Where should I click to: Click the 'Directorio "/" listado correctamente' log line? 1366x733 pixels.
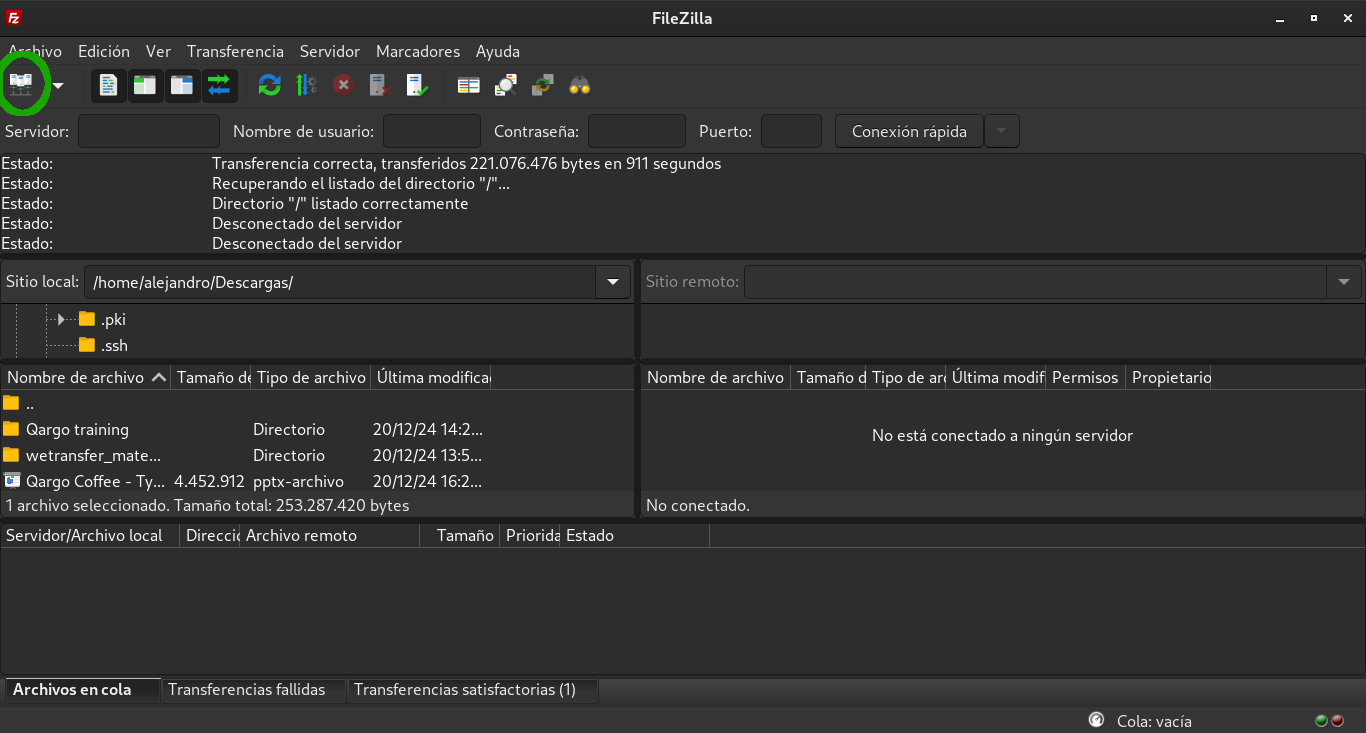click(x=340, y=203)
